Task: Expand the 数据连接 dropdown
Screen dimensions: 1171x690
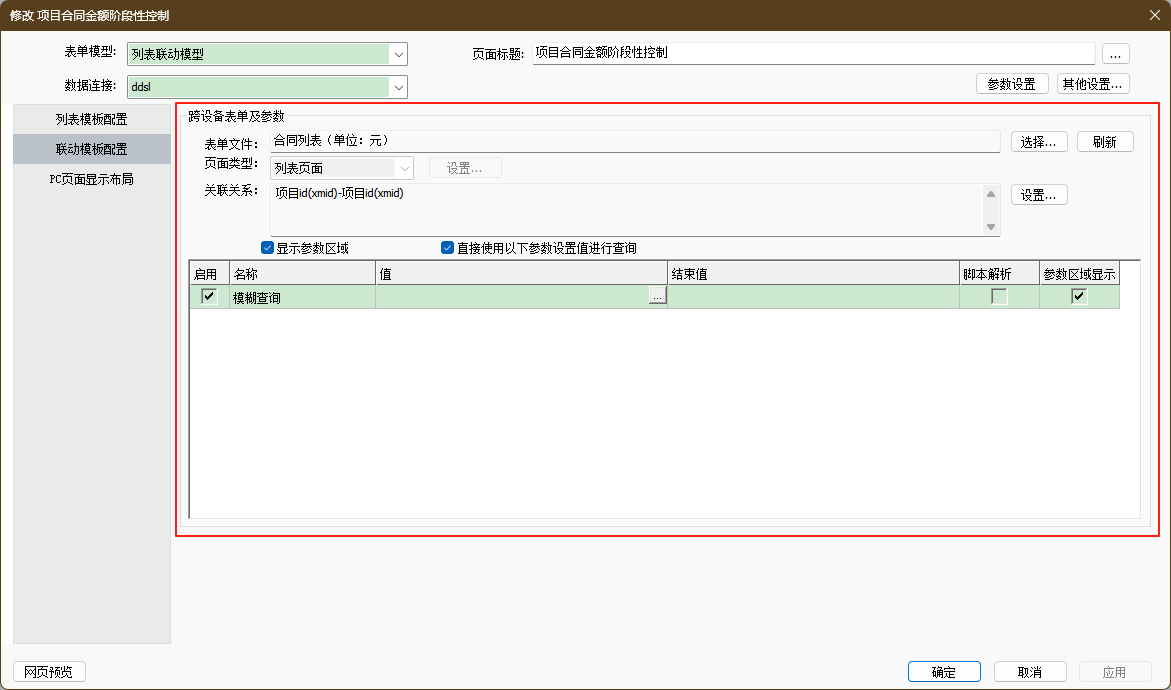Action: tap(399, 87)
